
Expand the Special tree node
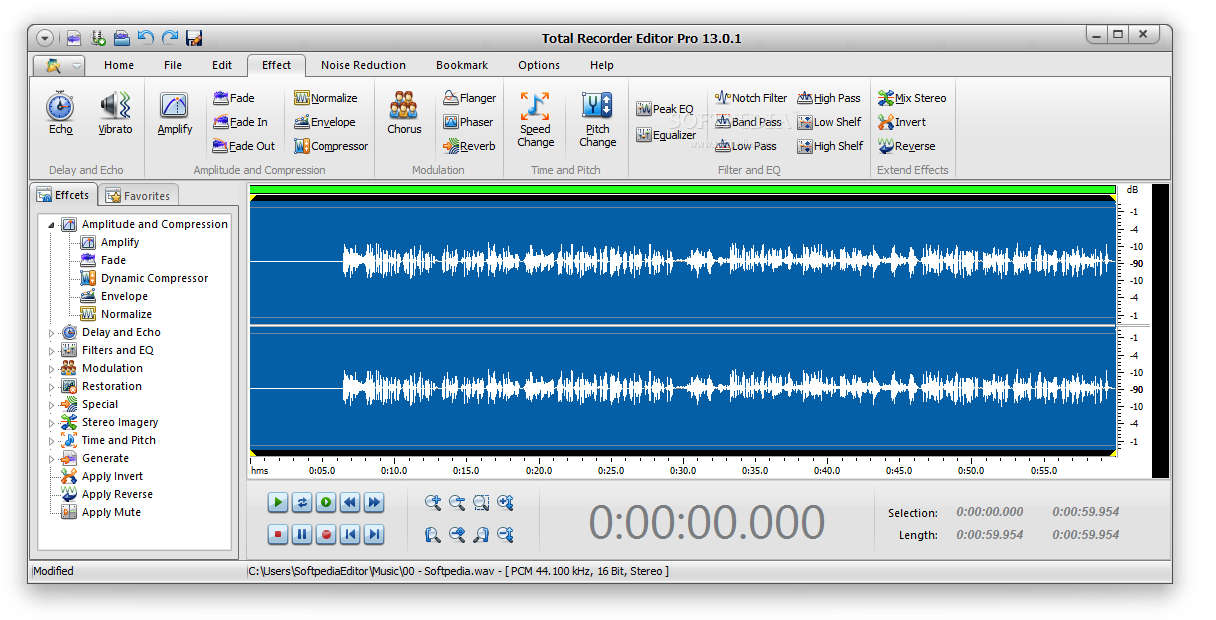[52, 405]
